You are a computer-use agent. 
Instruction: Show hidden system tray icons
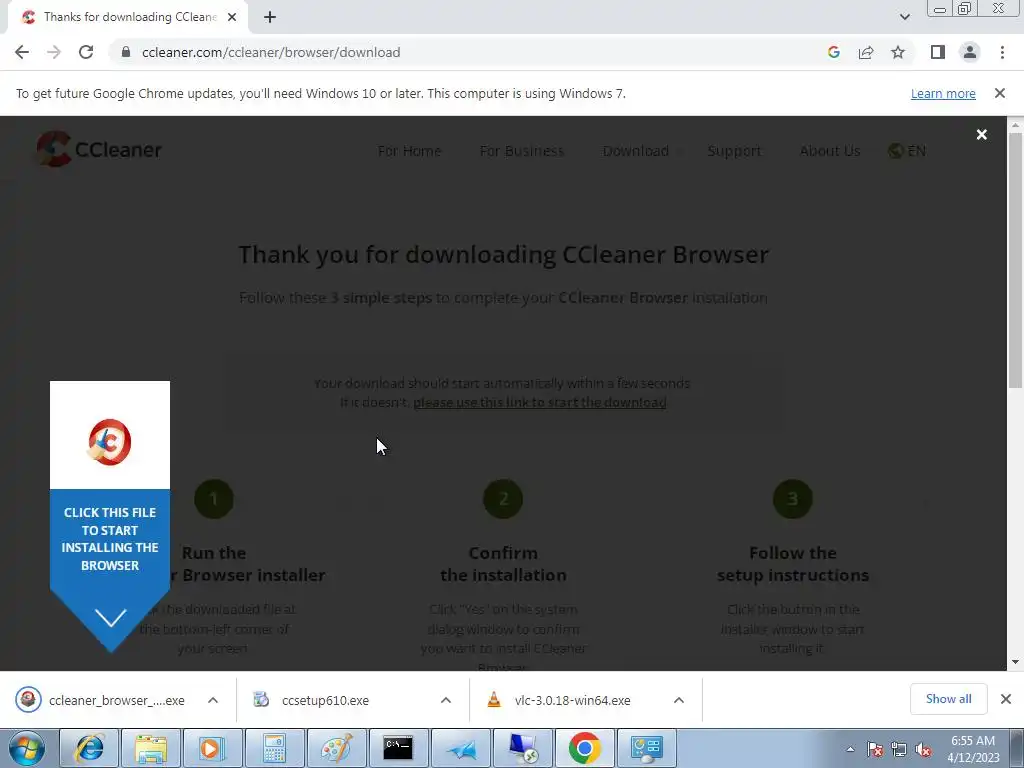(850, 749)
